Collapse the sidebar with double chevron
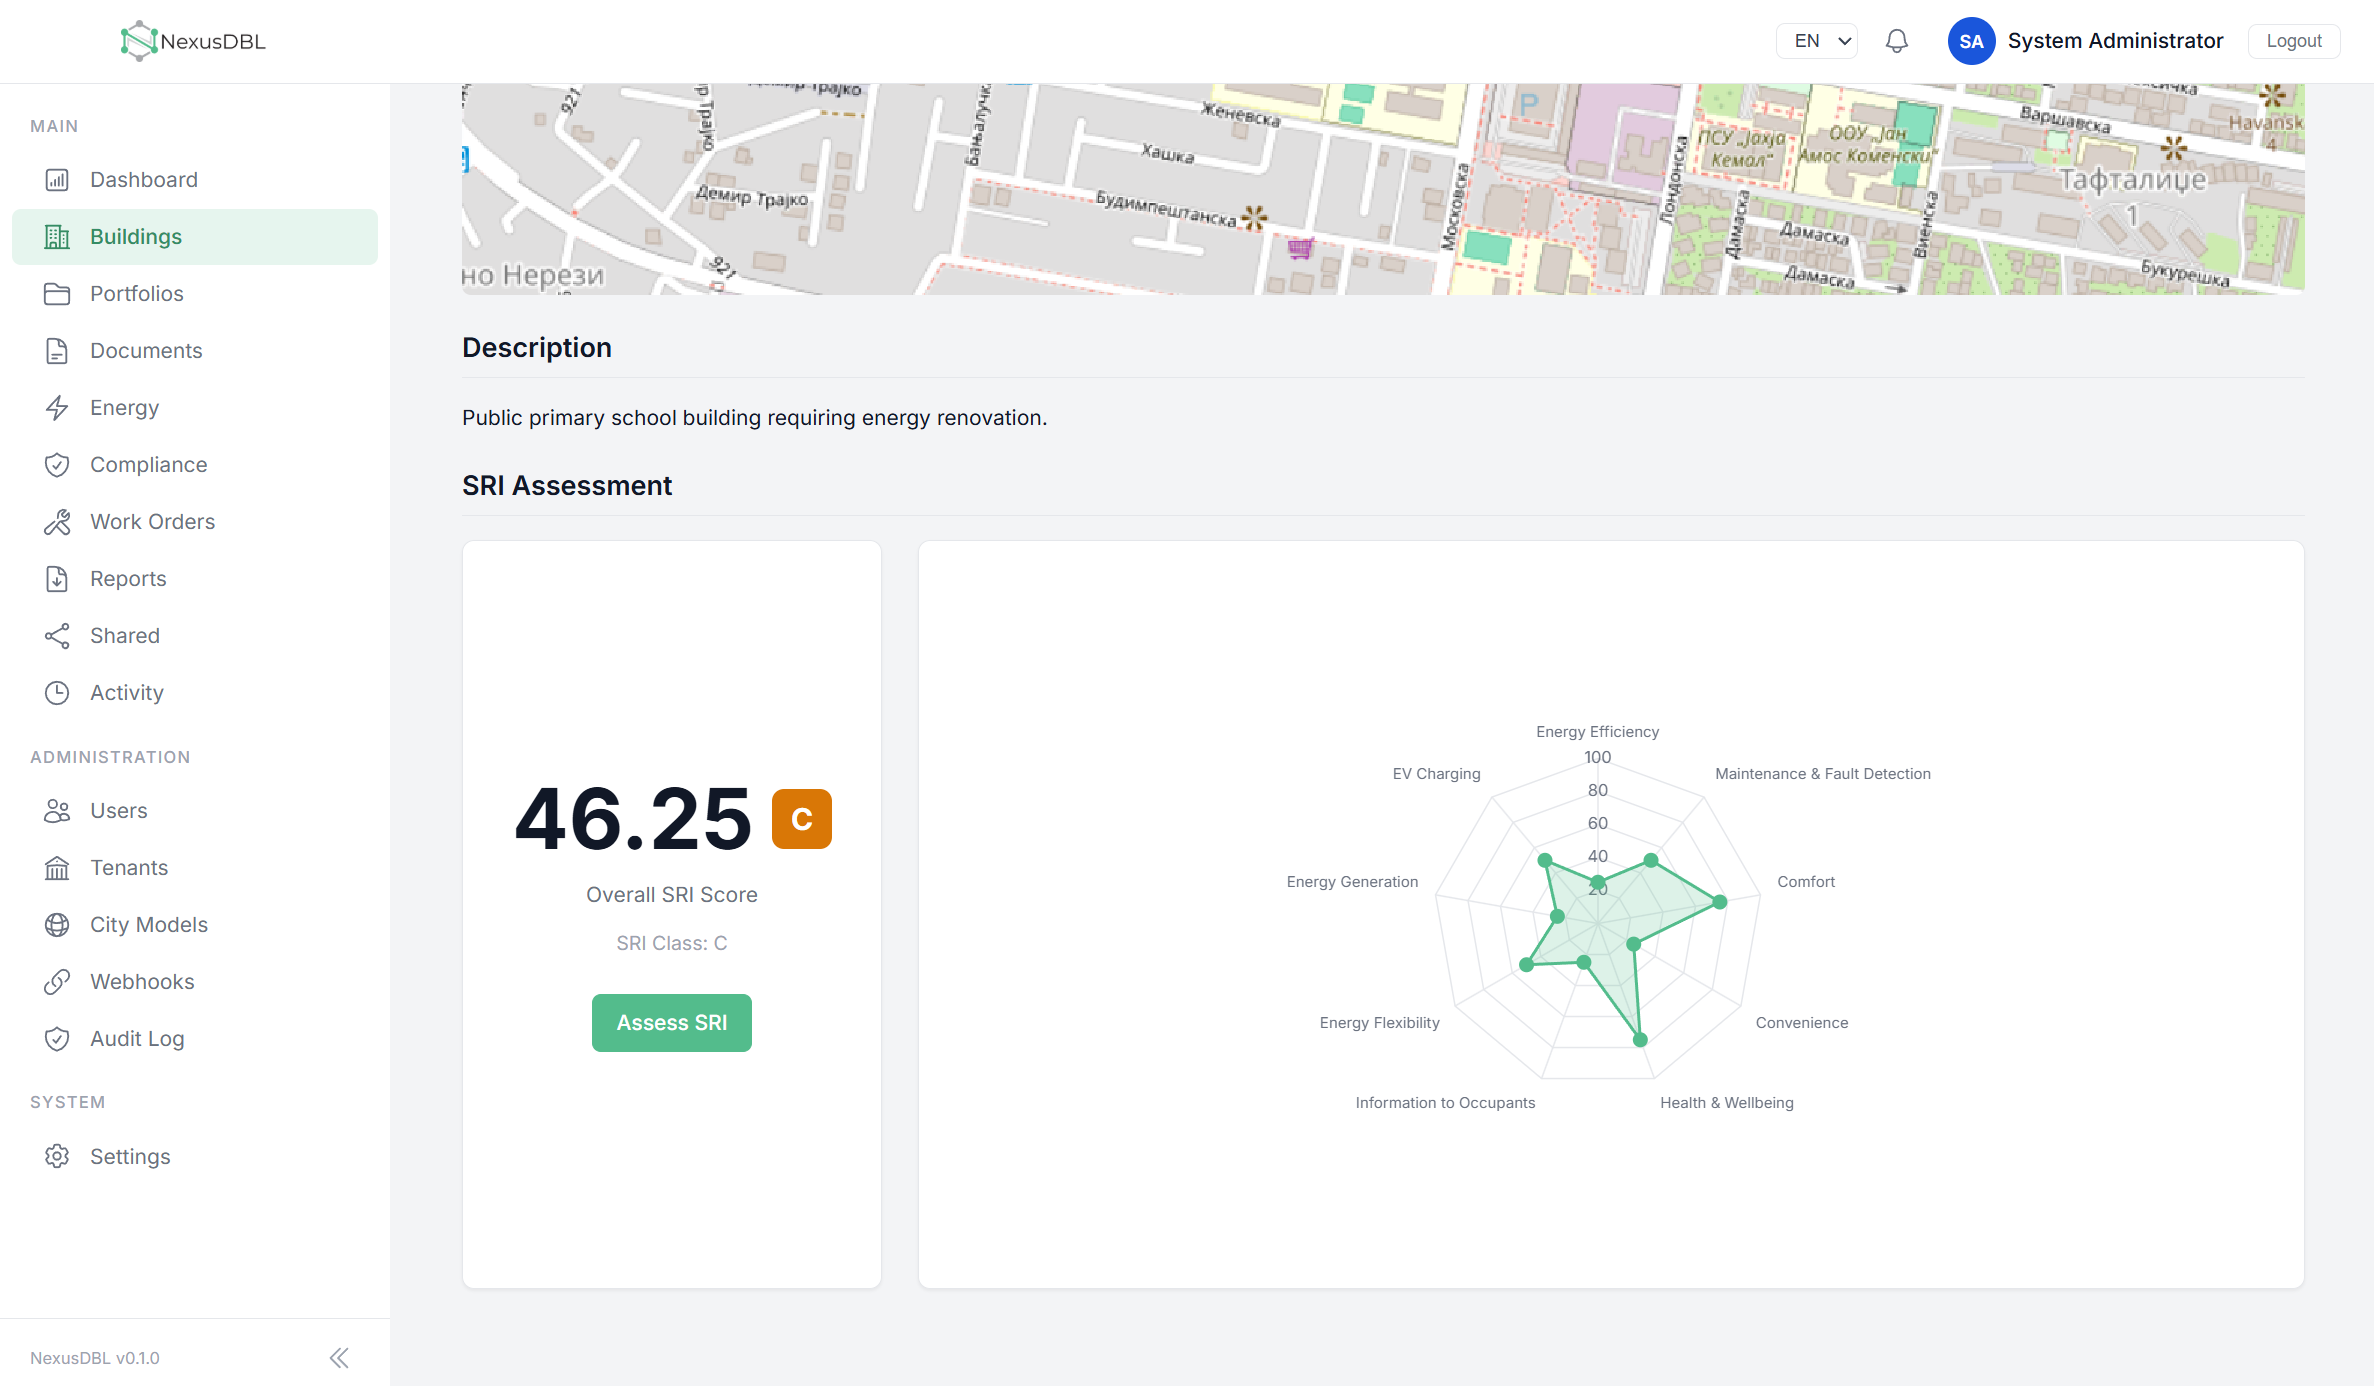Screen dimensions: 2374x1386 339,1358
